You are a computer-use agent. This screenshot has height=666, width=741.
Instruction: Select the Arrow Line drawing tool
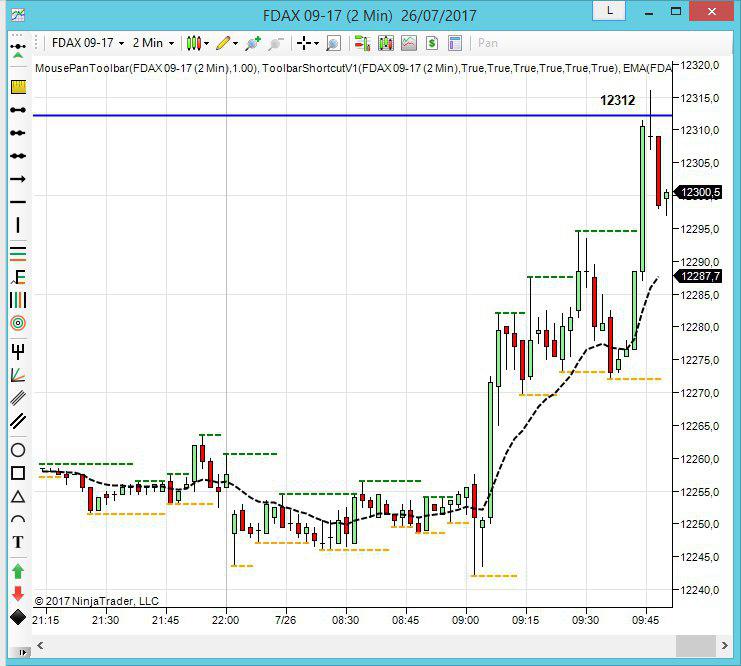18,179
